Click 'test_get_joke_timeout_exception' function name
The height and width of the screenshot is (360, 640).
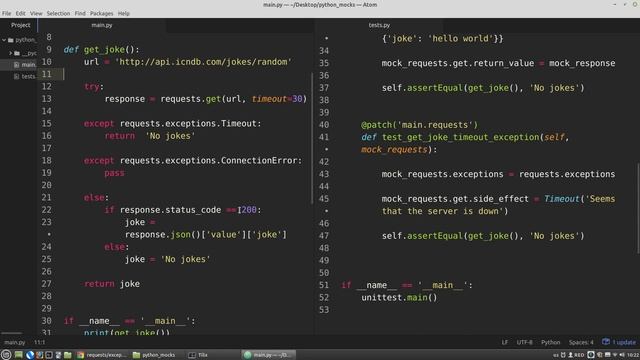pyautogui.click(x=460, y=137)
